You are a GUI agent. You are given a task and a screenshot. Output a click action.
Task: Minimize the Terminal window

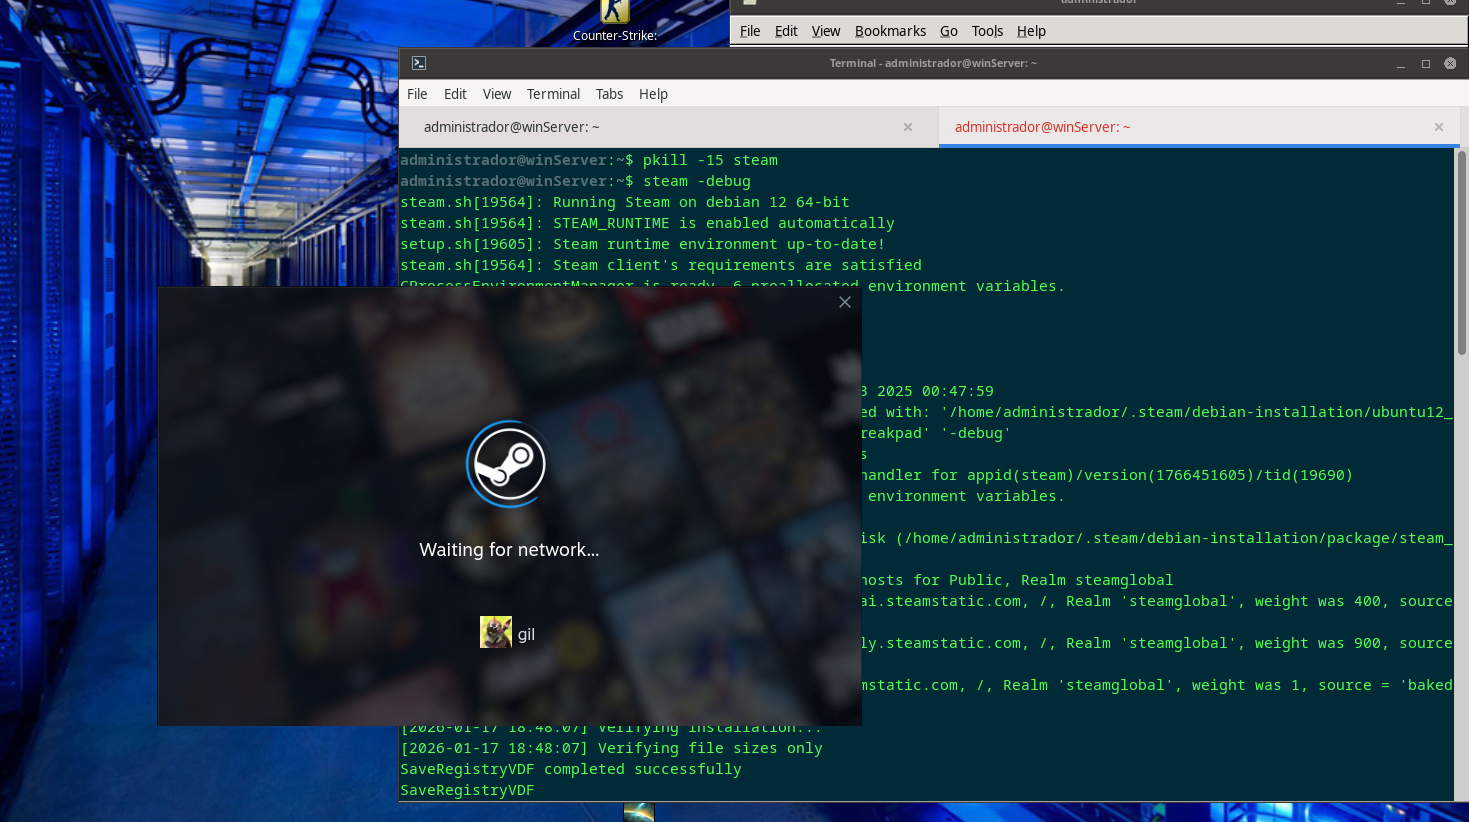[1401, 63]
